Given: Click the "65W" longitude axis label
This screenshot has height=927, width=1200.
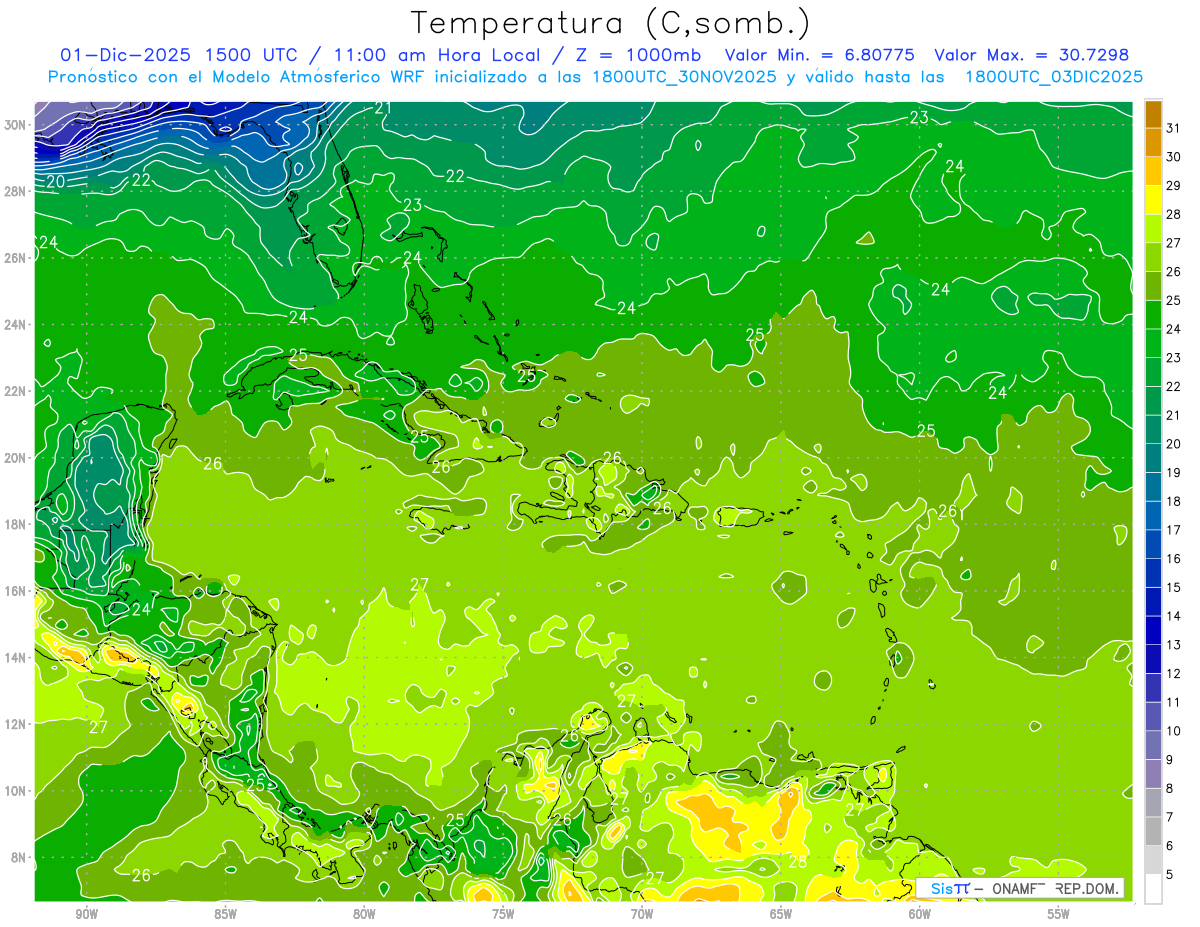Looking at the screenshot, I should click(x=781, y=914).
